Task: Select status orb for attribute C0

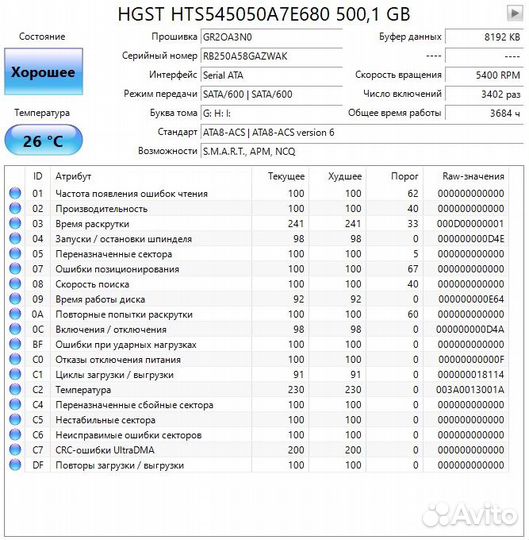Action: pos(15,360)
